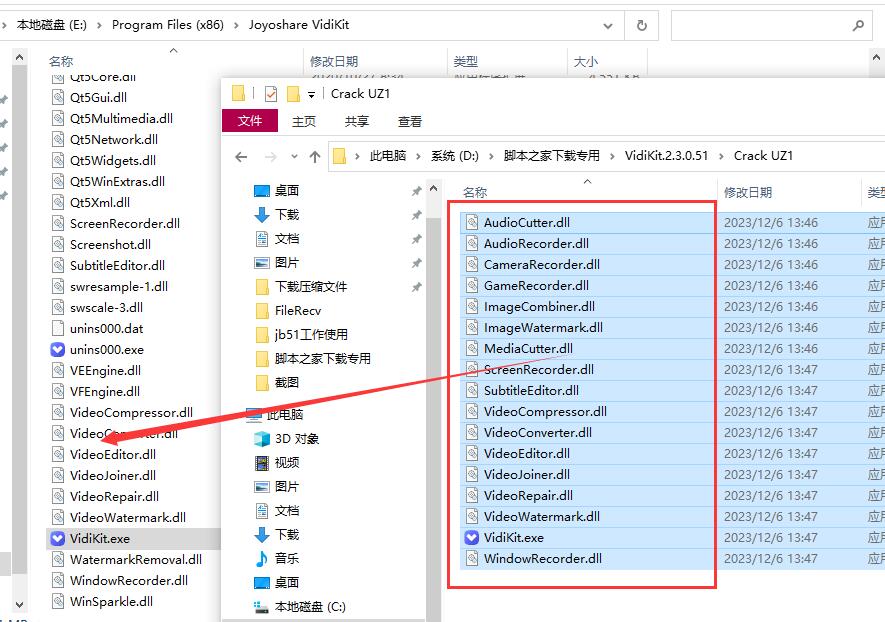This screenshot has width=885, height=622.
Task: Click the 本地磁盘 (C:) drive icon
Action: (262, 607)
